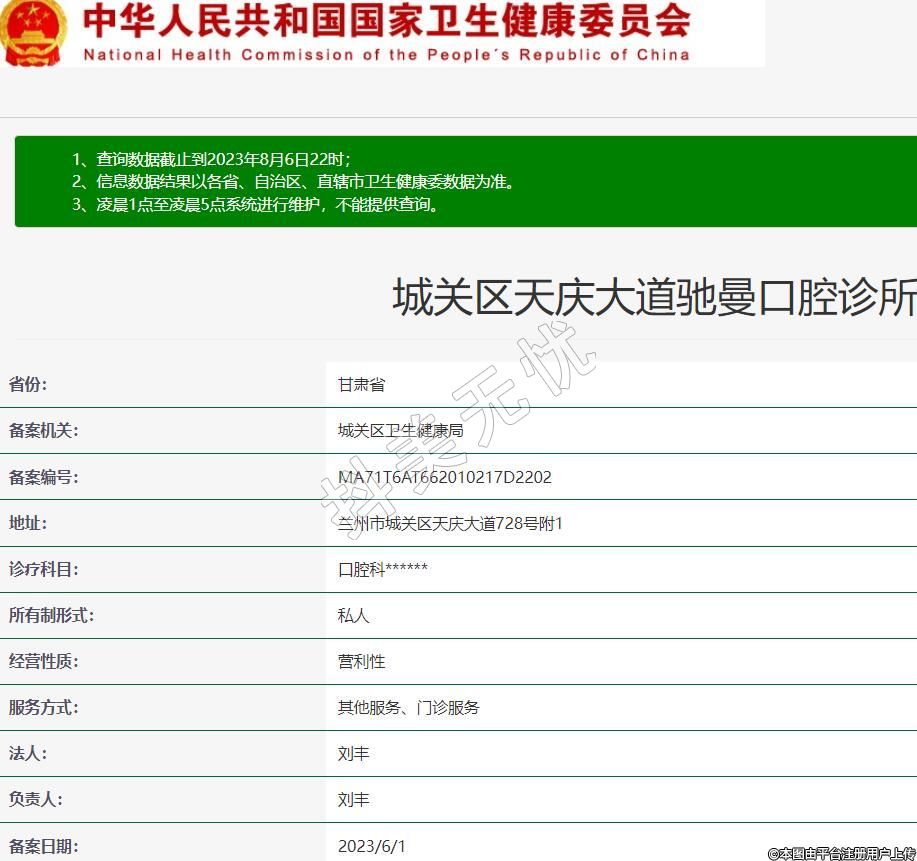Click the address 兰州市城关区天庆大道728号附1

(450, 523)
